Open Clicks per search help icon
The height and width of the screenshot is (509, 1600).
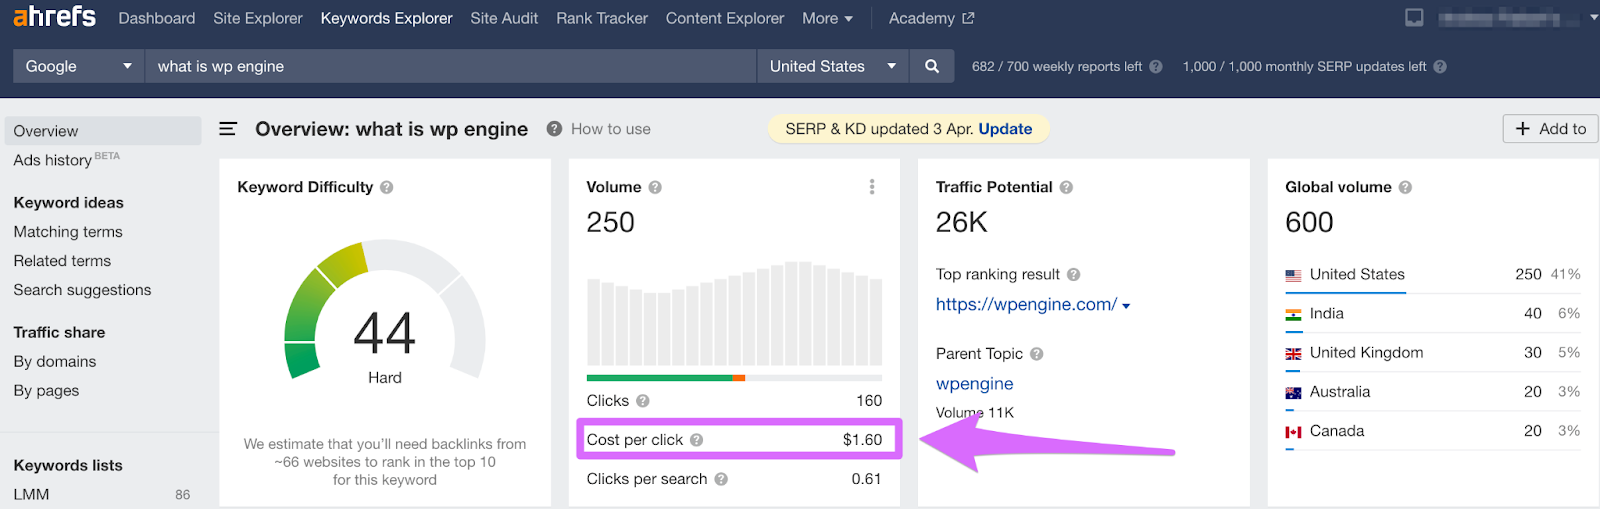pyautogui.click(x=721, y=479)
